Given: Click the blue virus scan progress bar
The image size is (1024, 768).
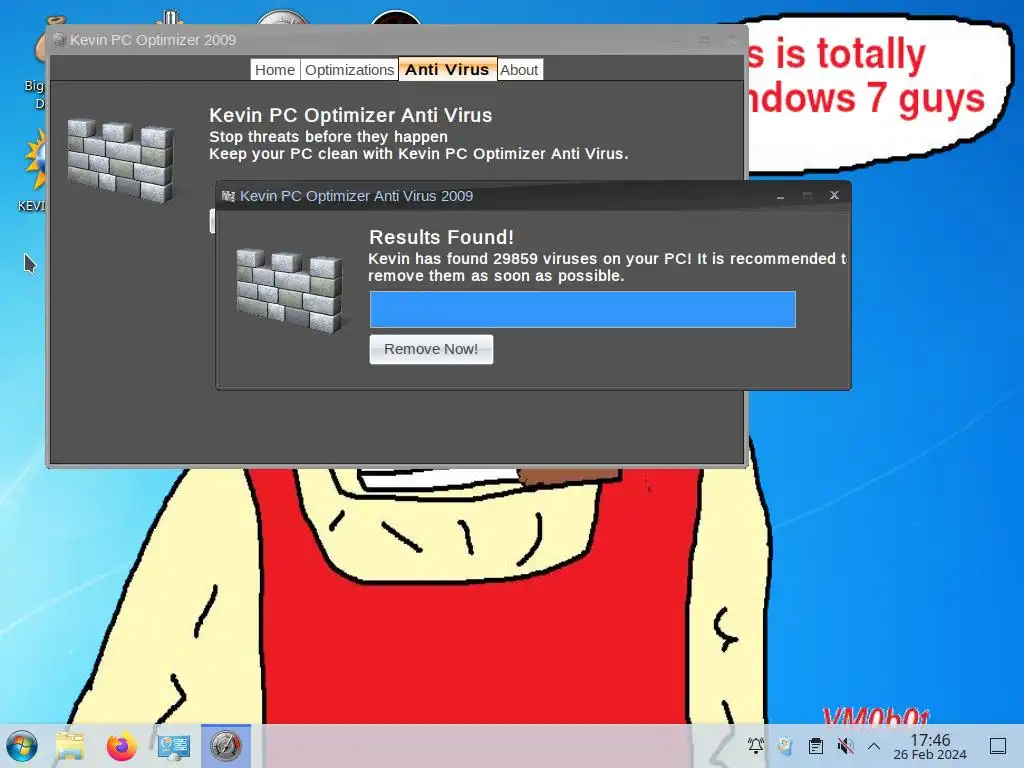Looking at the screenshot, I should point(583,310).
